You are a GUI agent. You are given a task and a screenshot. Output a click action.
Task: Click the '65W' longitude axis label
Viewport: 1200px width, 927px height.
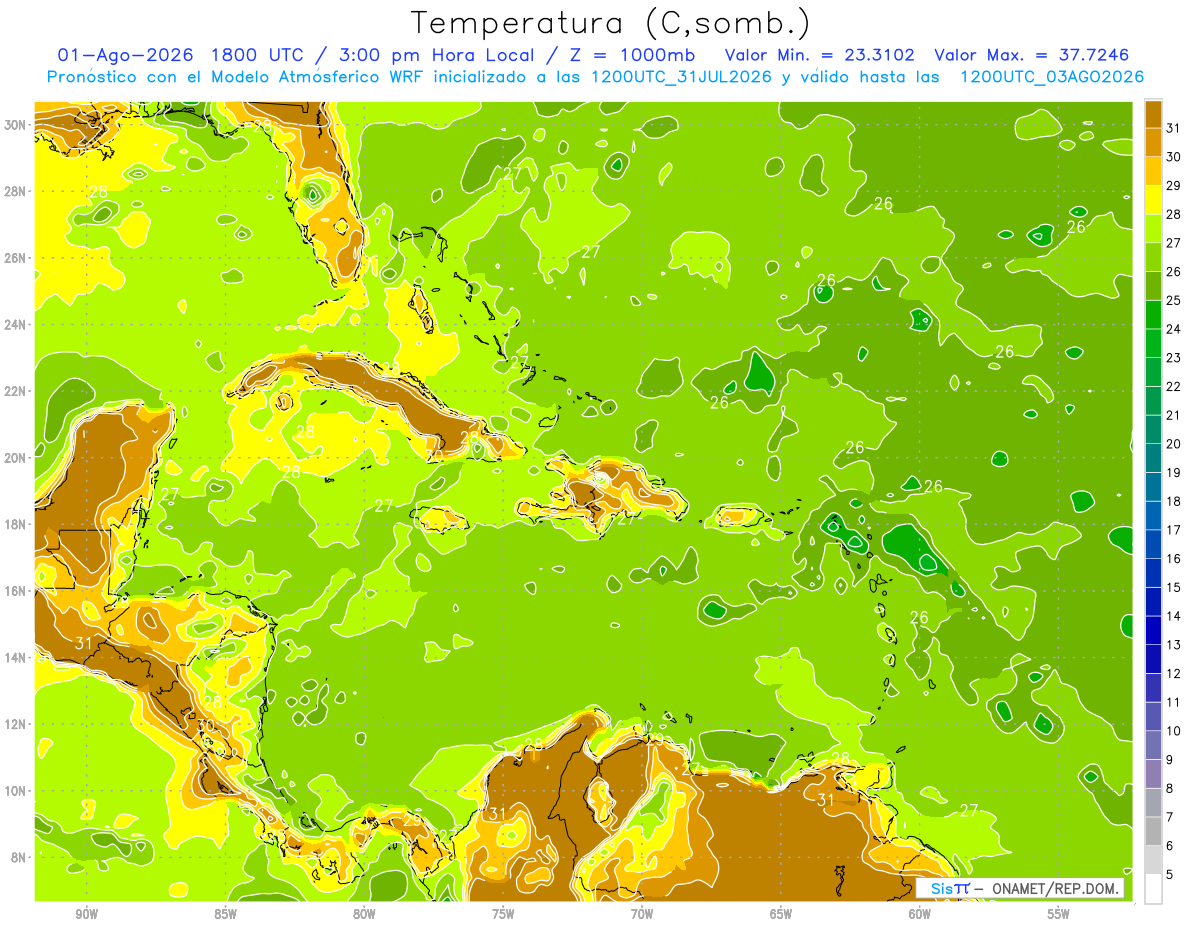[781, 913]
